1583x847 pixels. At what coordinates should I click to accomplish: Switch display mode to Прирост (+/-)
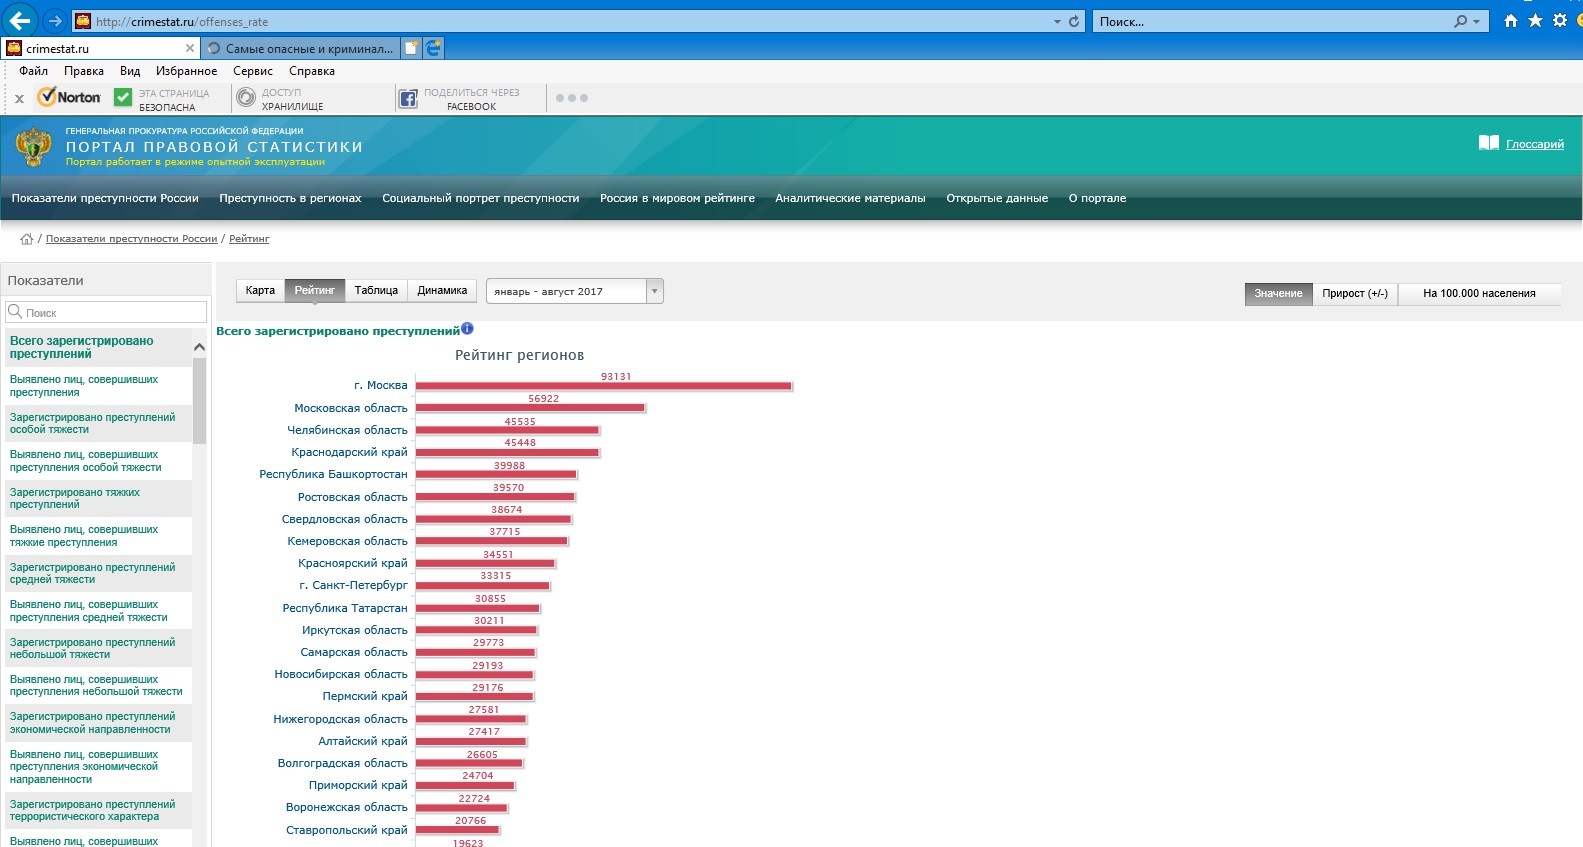pyautogui.click(x=1355, y=293)
